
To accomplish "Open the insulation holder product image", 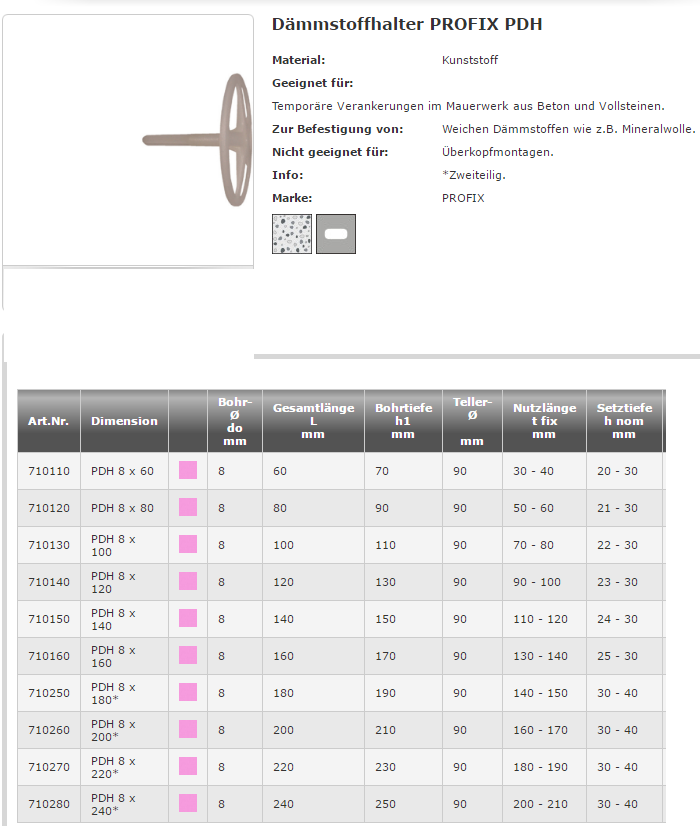I will coord(128,140).
